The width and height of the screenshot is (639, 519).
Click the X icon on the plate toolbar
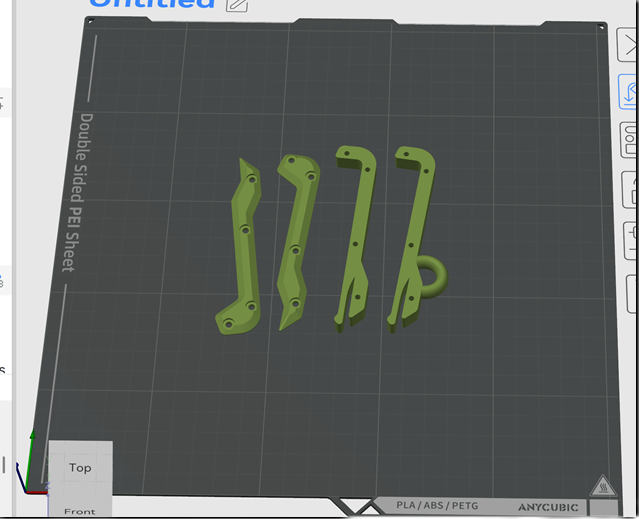[x=628, y=45]
